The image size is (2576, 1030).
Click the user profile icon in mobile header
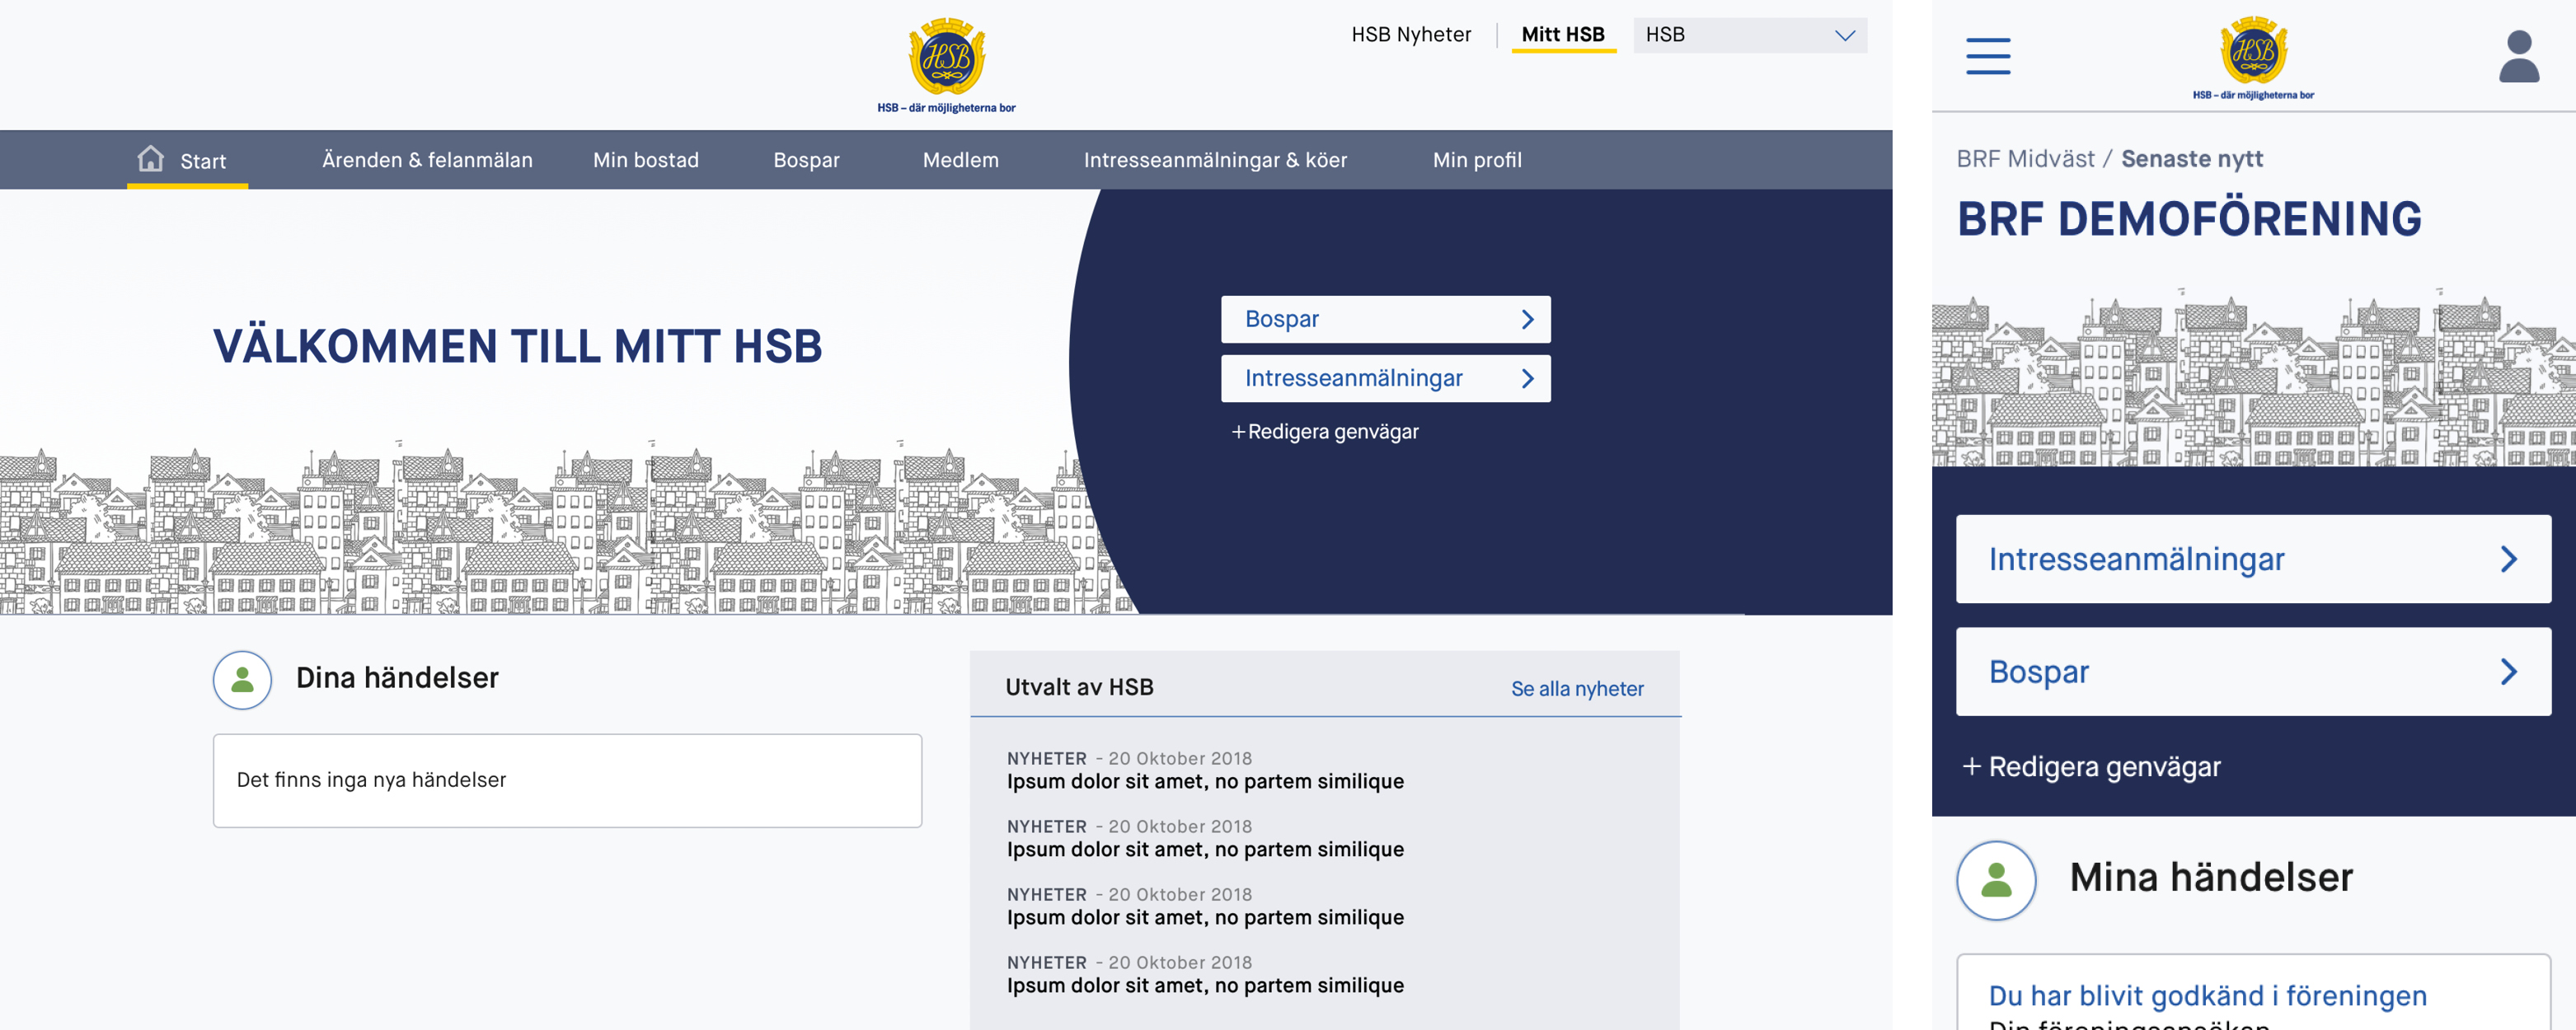tap(2518, 56)
